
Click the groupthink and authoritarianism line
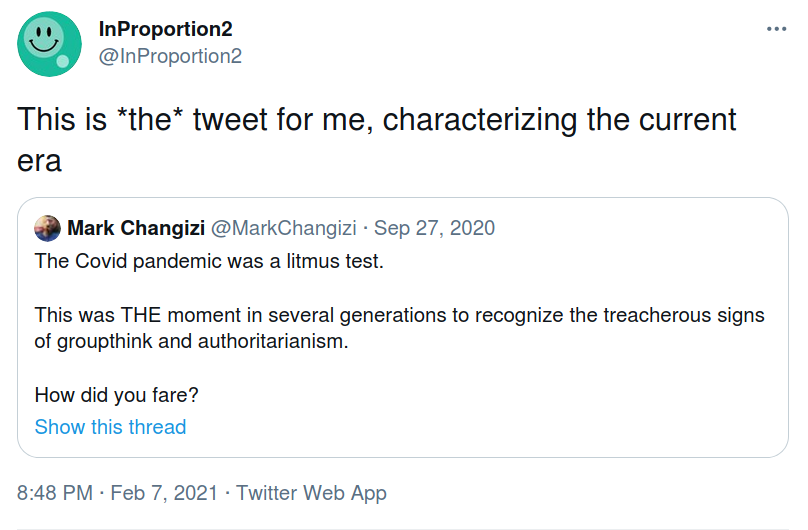coord(191,341)
